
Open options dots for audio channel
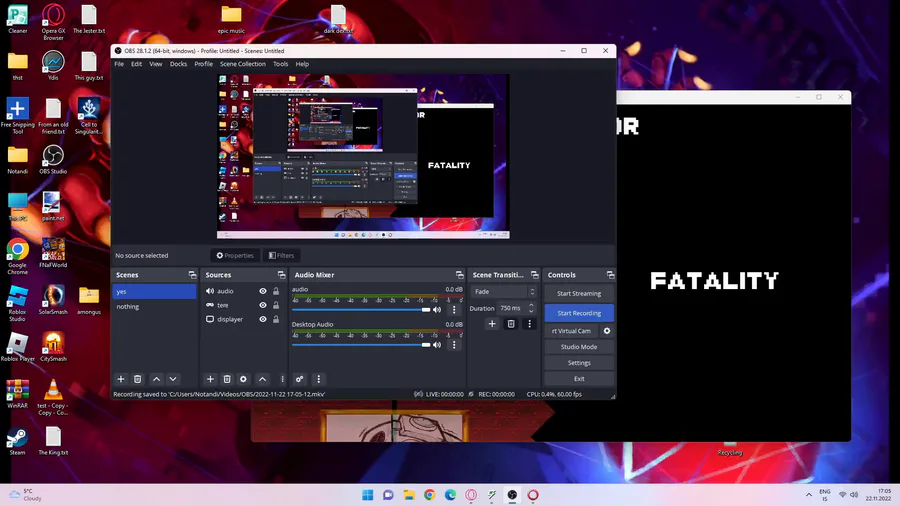[454, 310]
